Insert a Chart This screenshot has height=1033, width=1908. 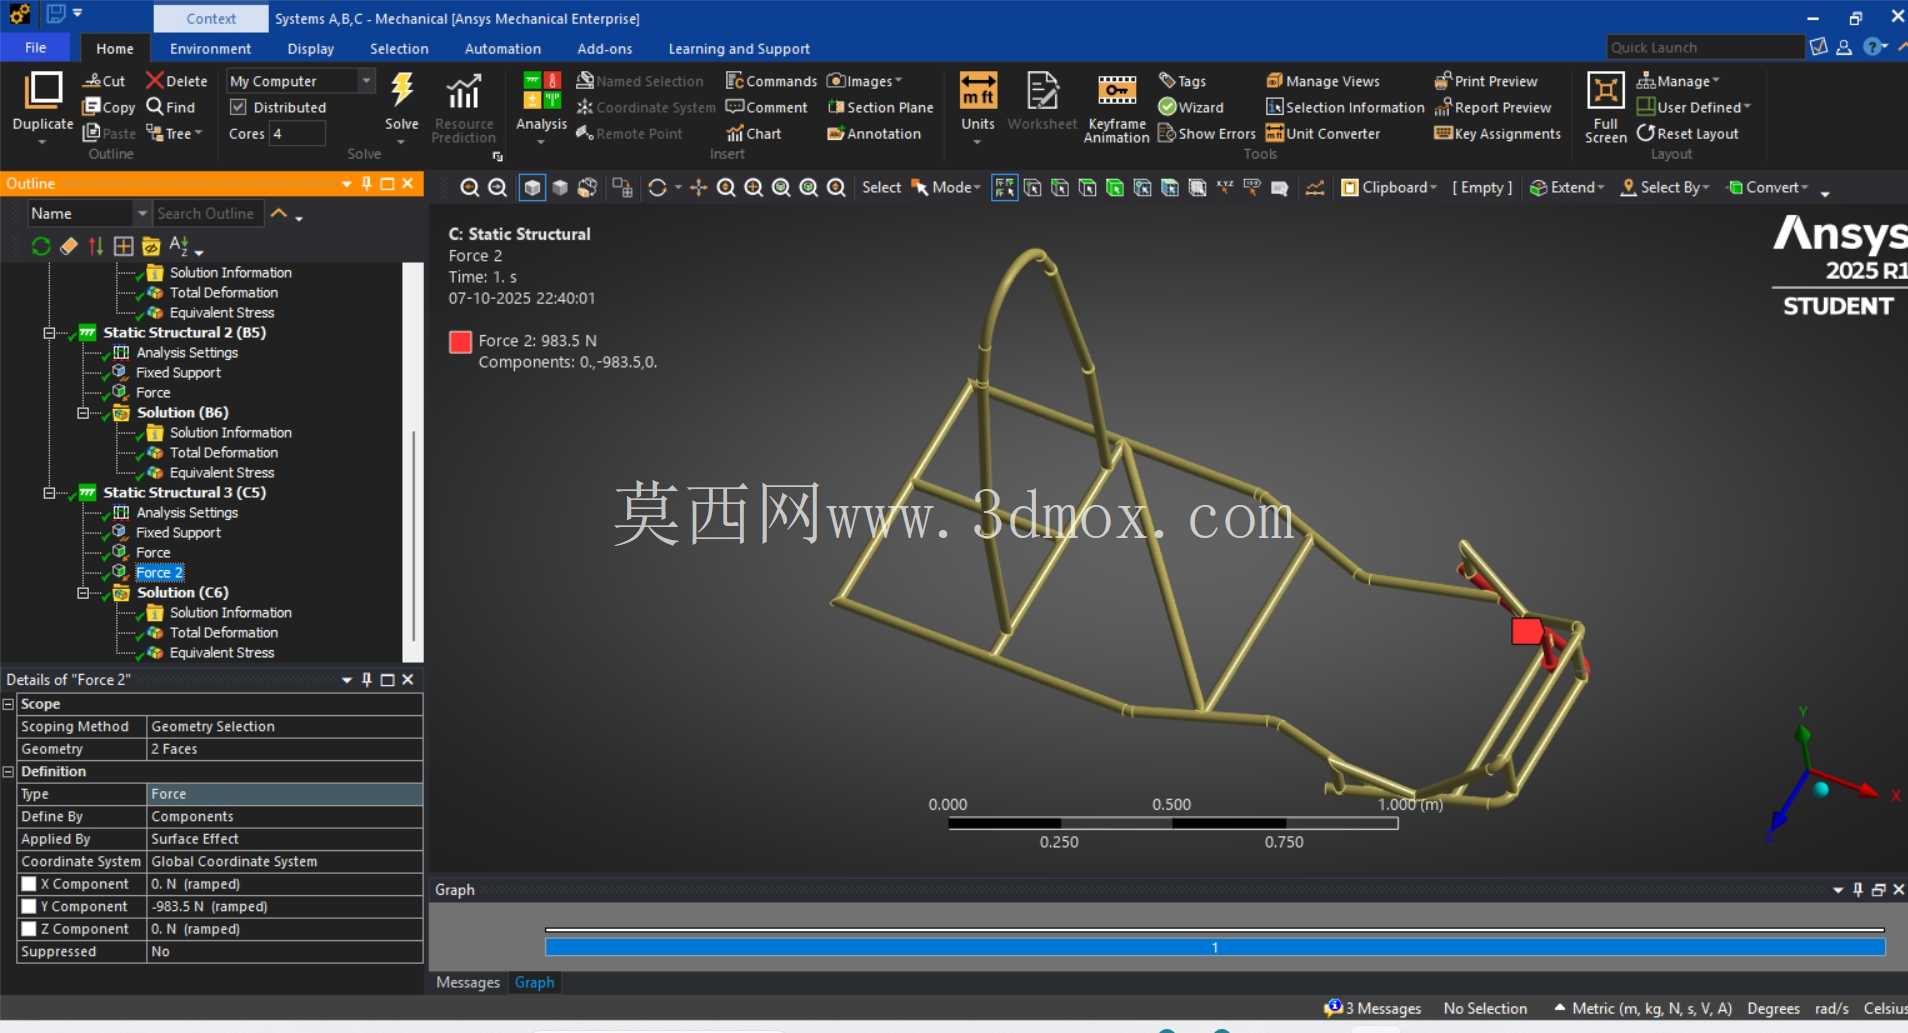point(754,133)
